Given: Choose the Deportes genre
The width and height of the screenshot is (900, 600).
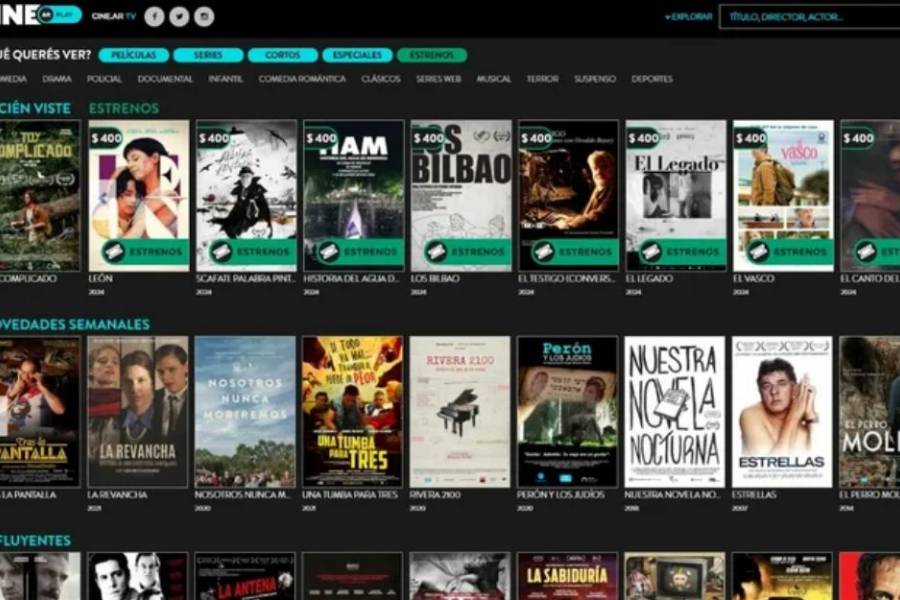Looking at the screenshot, I should [x=652, y=79].
